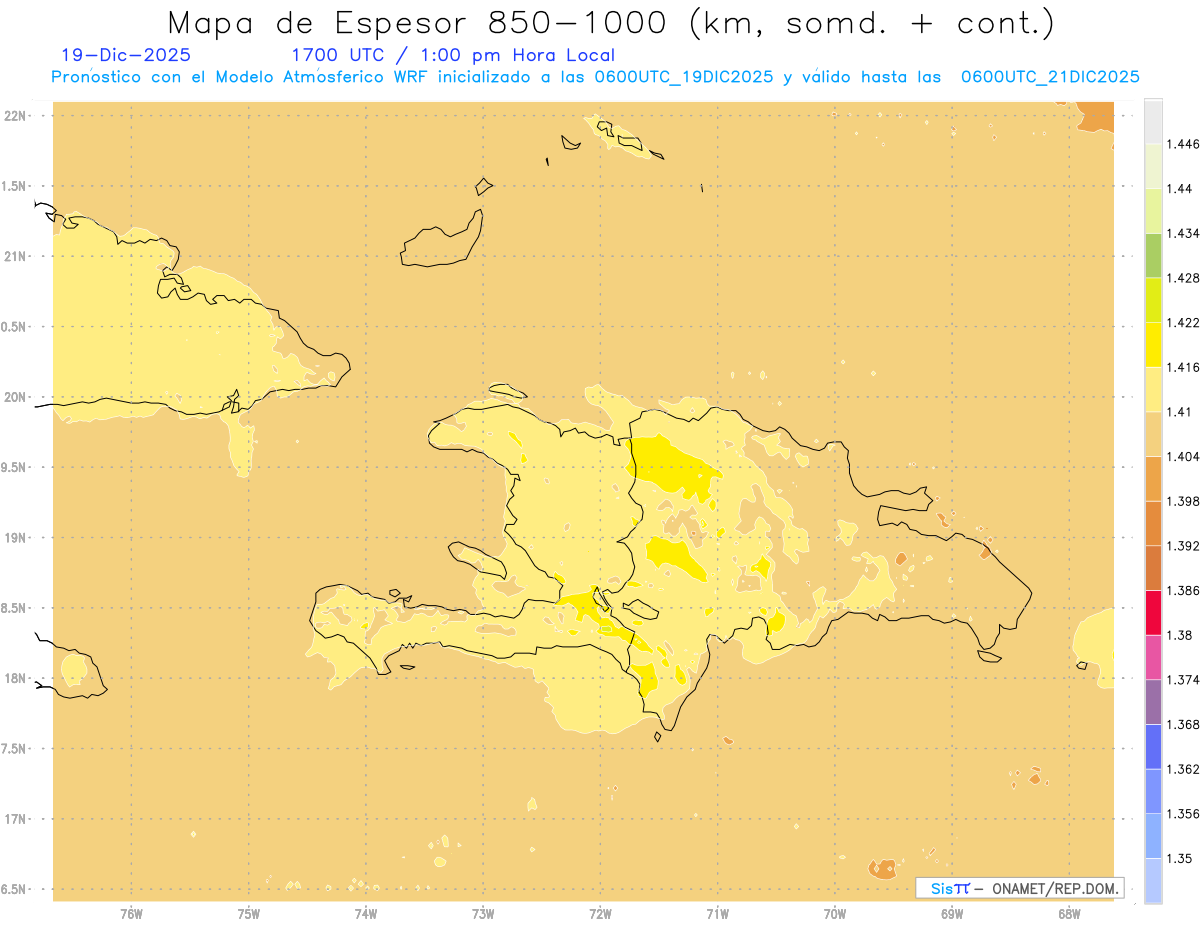This screenshot has width=1200, height=927.
Task: Click the '1.404' colorbar value
Action: click(1183, 456)
